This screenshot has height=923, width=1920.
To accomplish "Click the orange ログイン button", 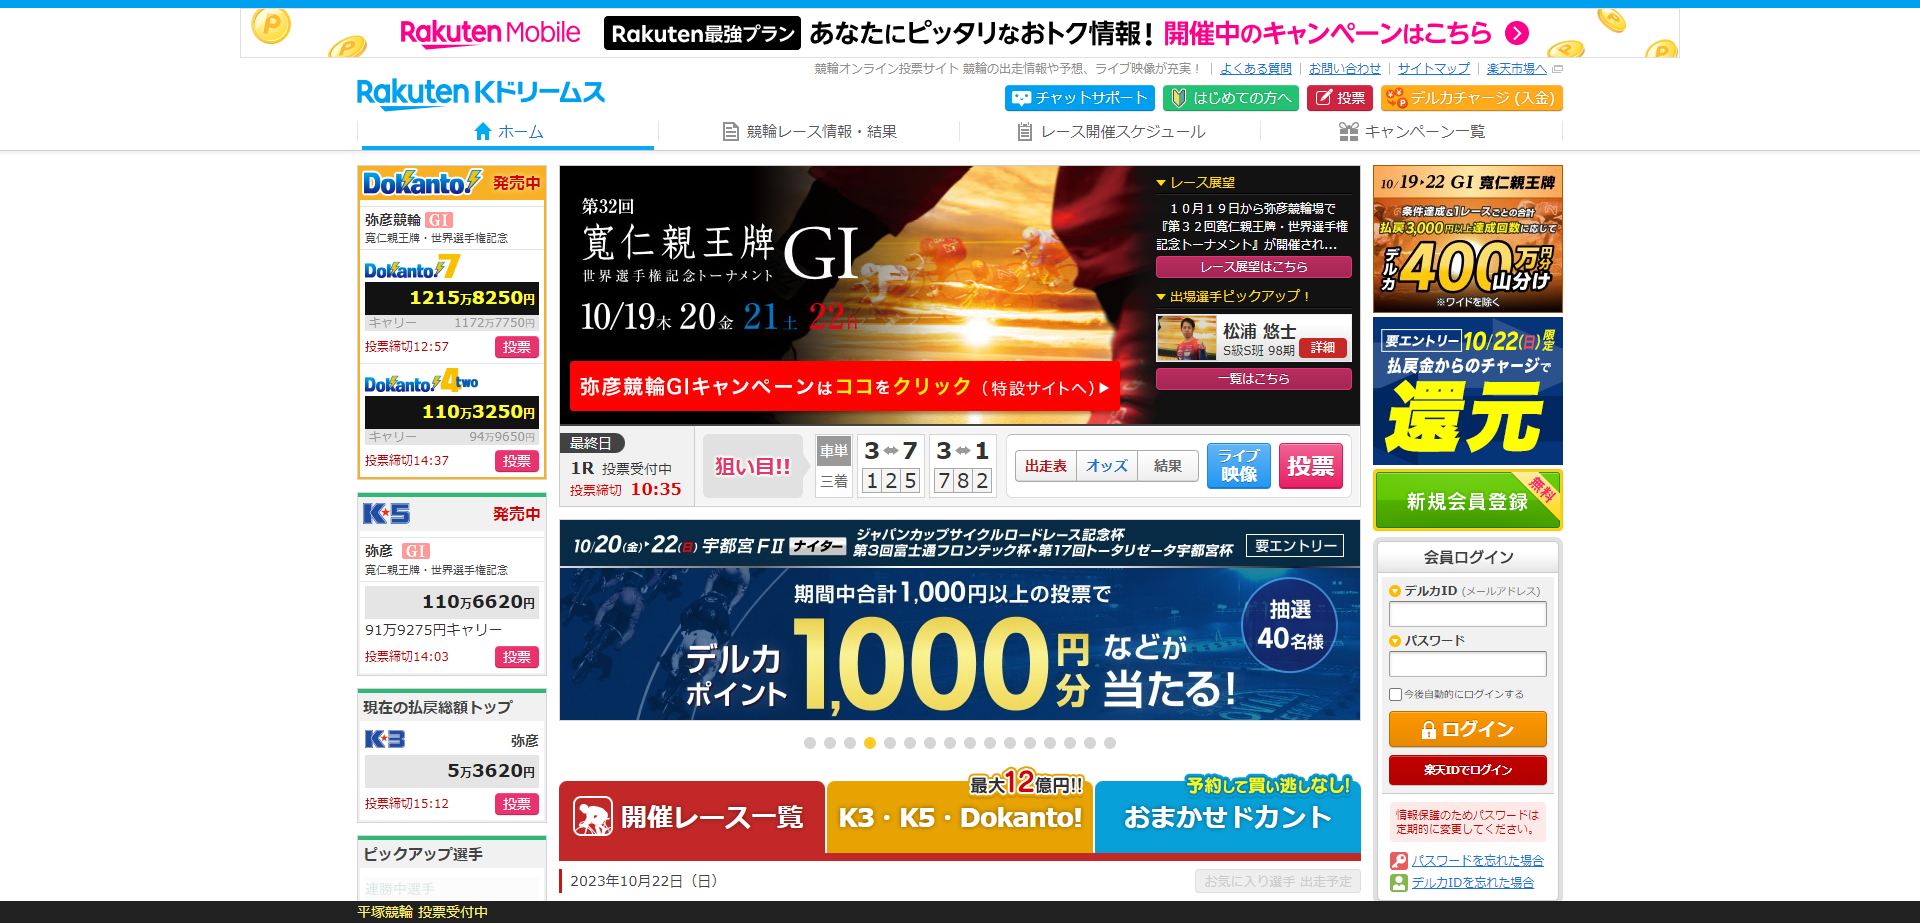I will (x=1466, y=729).
